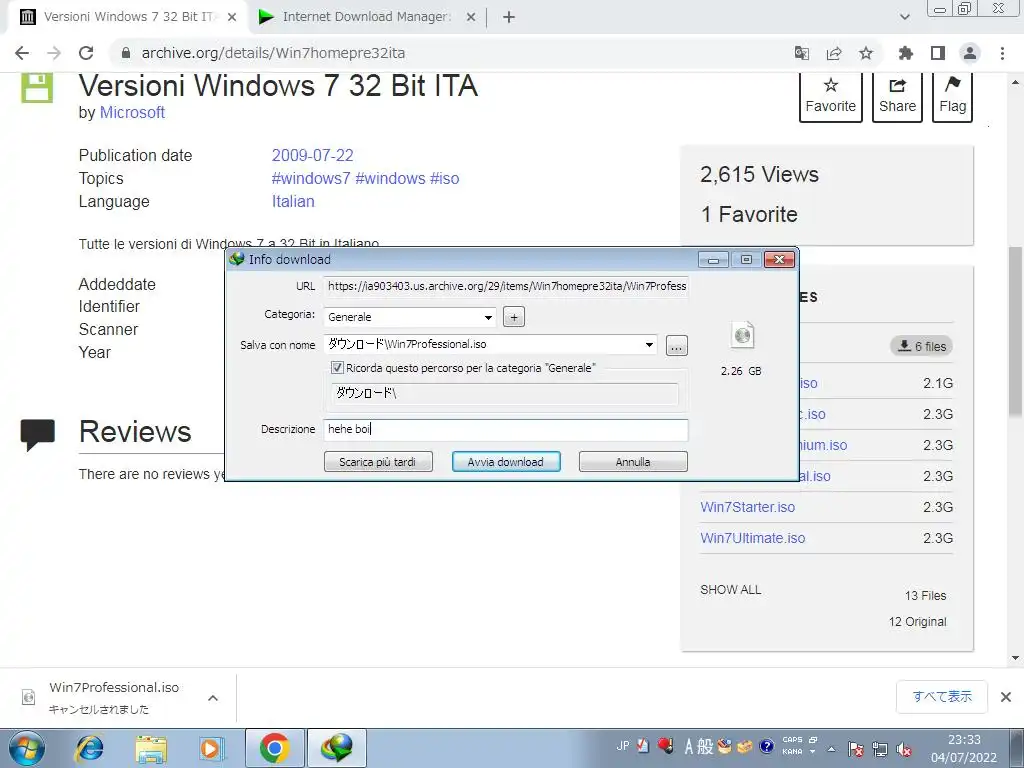Click the network tray icon
This screenshot has width=1024, height=768.
tap(880, 749)
